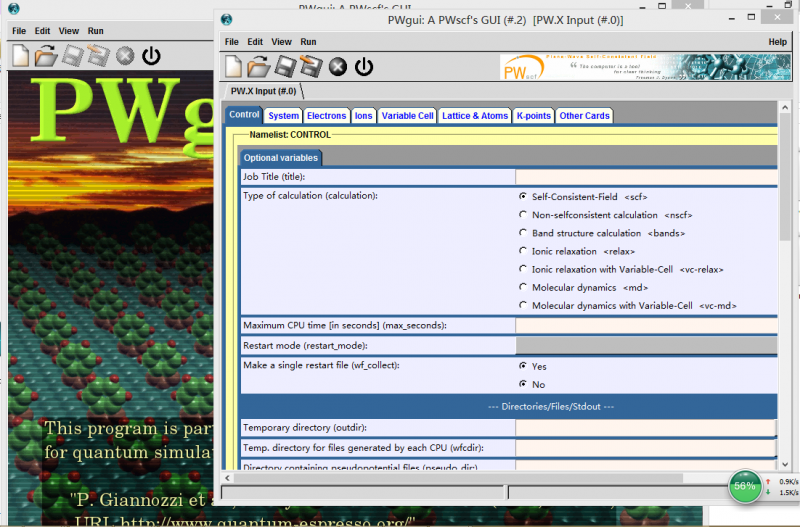Click the Directories/Files/Stdout section header

509,407
